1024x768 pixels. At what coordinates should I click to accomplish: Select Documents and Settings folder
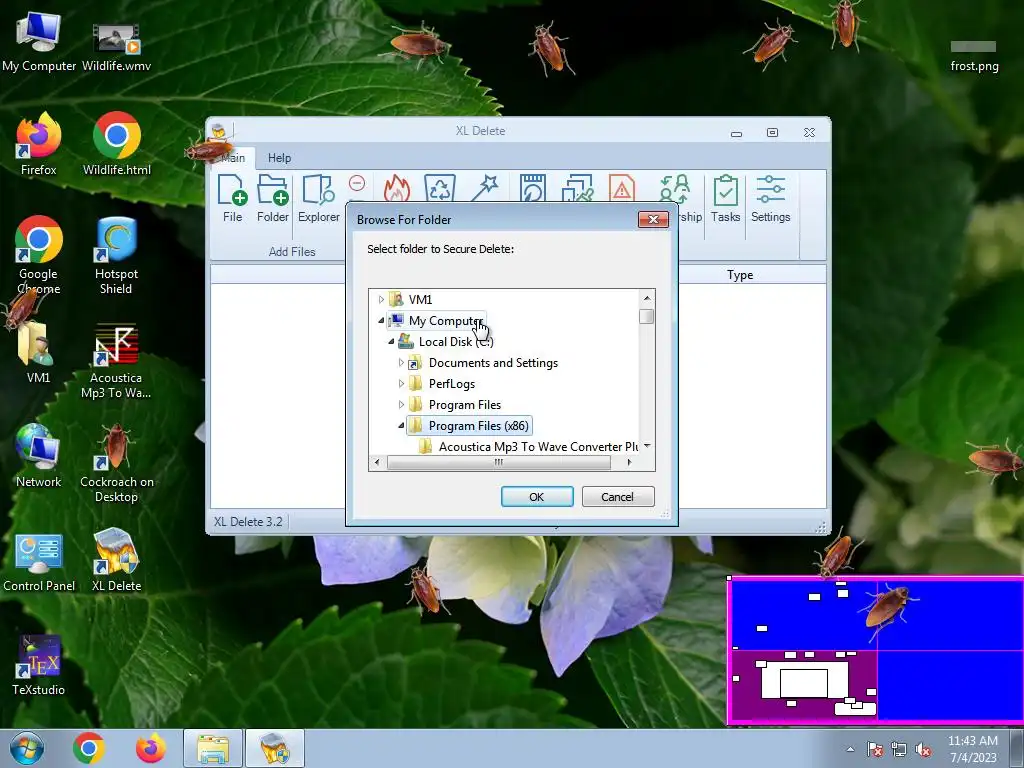(x=493, y=362)
